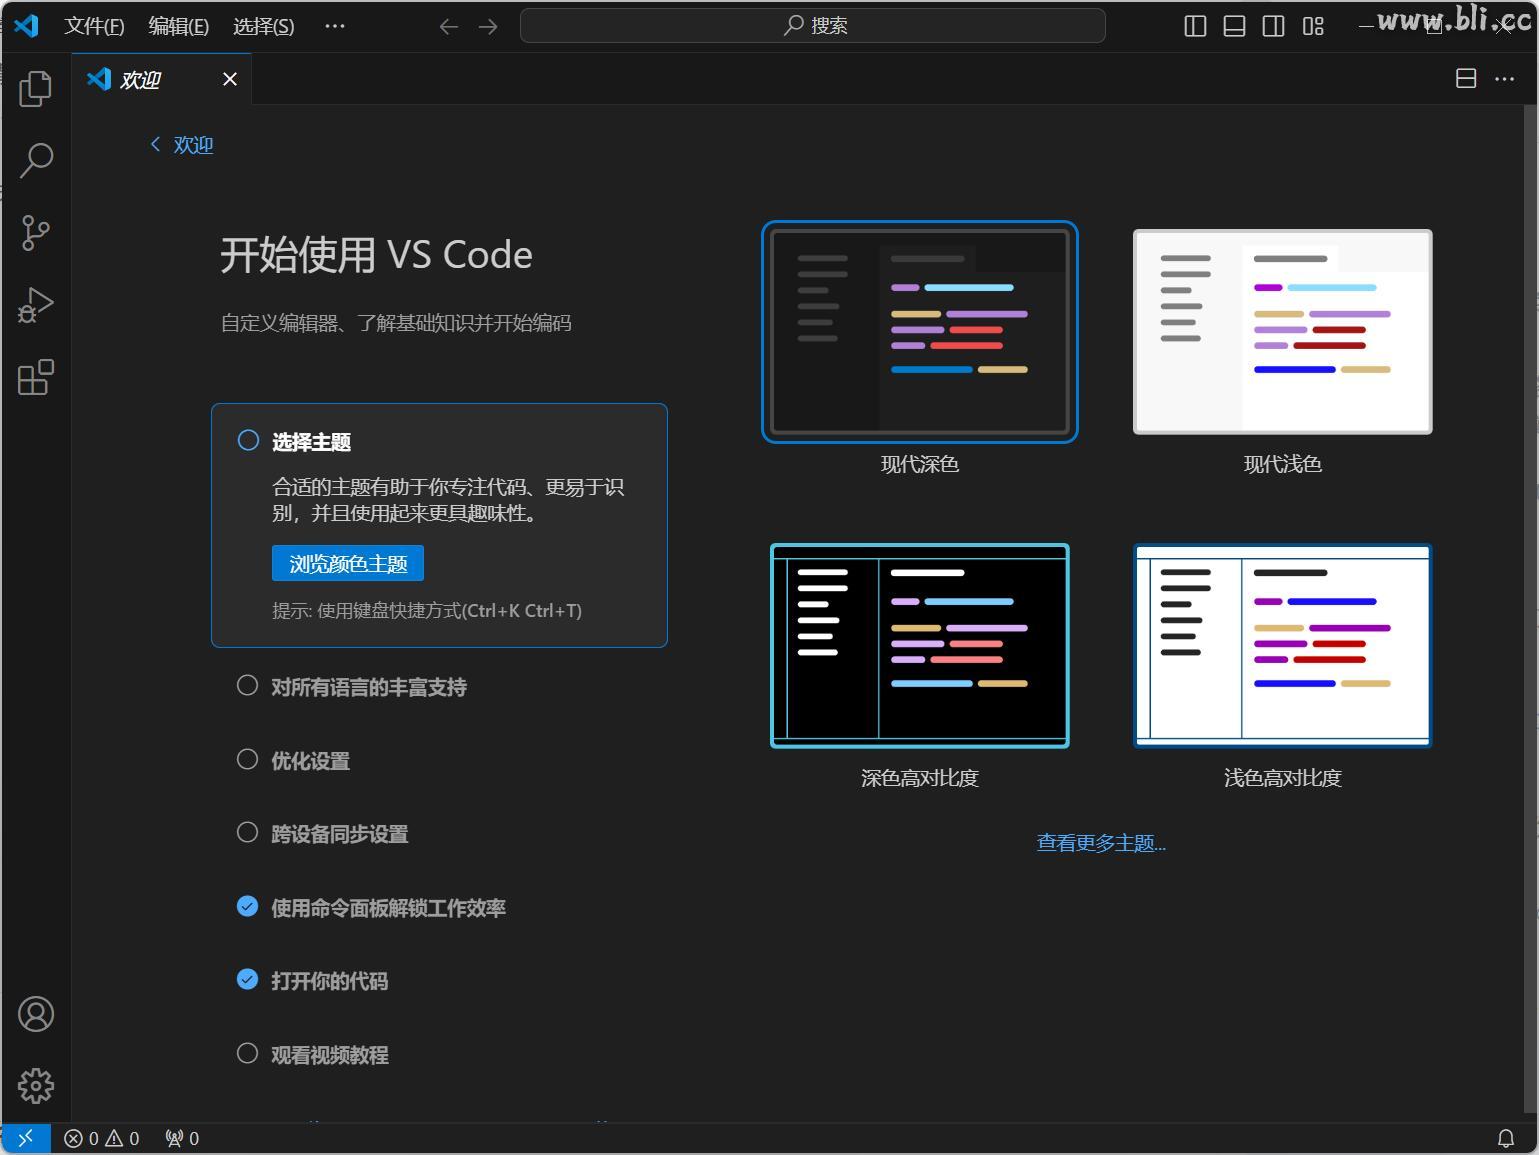
Task: Open the 文件 menu
Action: point(95,25)
